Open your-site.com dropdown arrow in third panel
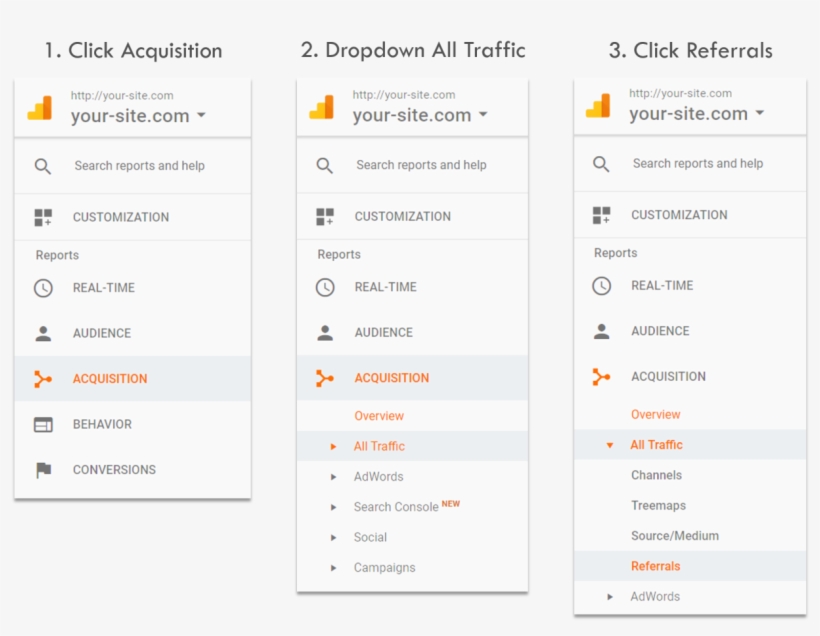 760,112
